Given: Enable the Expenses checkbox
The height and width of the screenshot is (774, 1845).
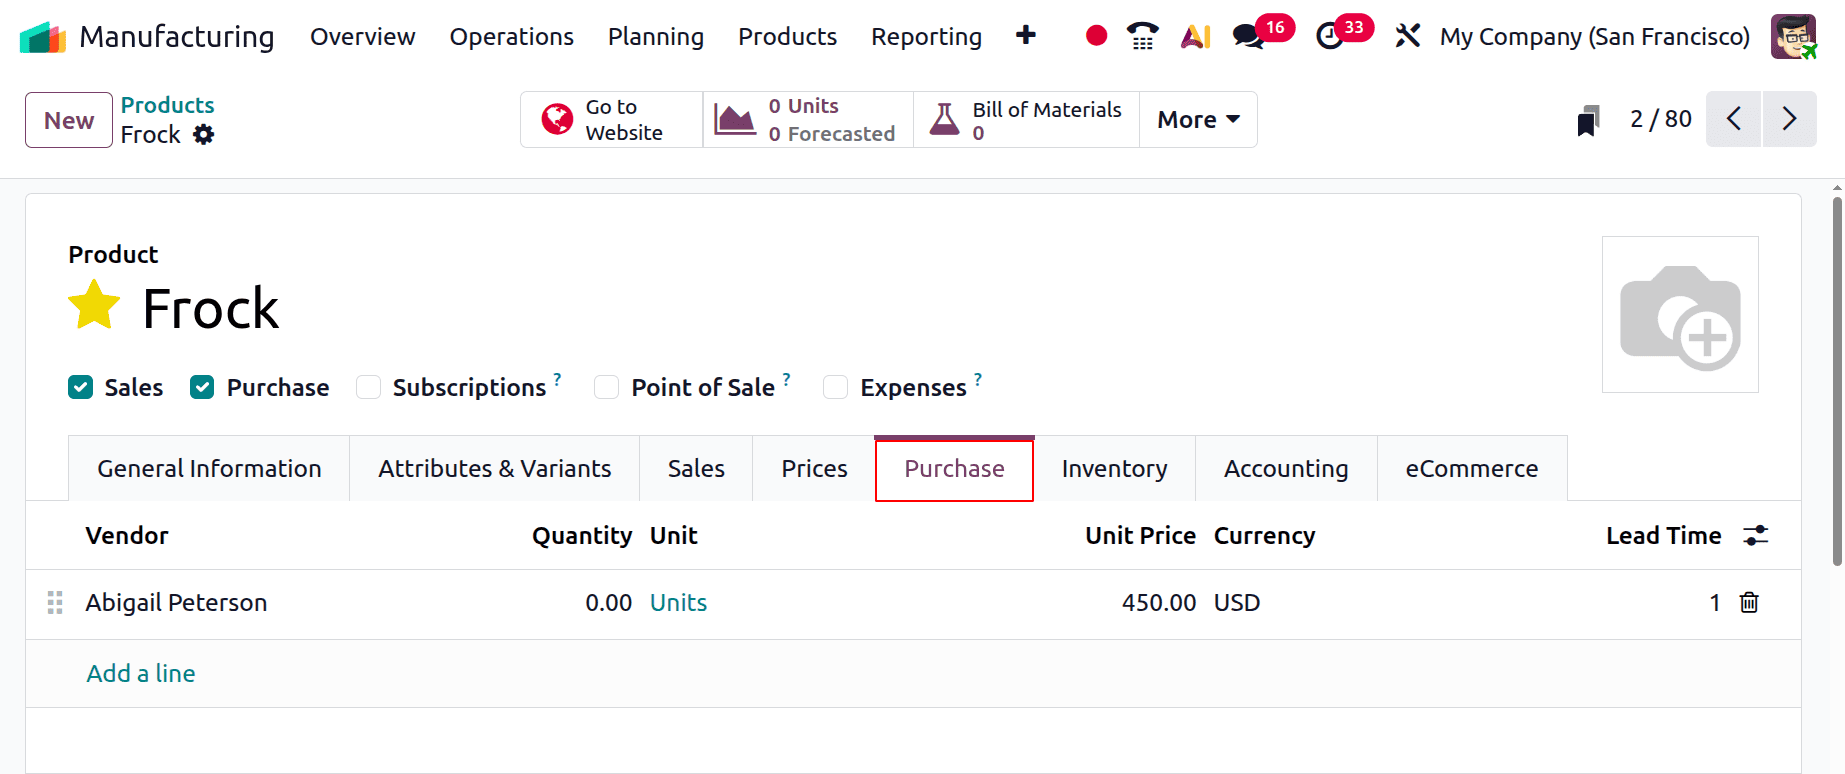Looking at the screenshot, I should (x=835, y=387).
